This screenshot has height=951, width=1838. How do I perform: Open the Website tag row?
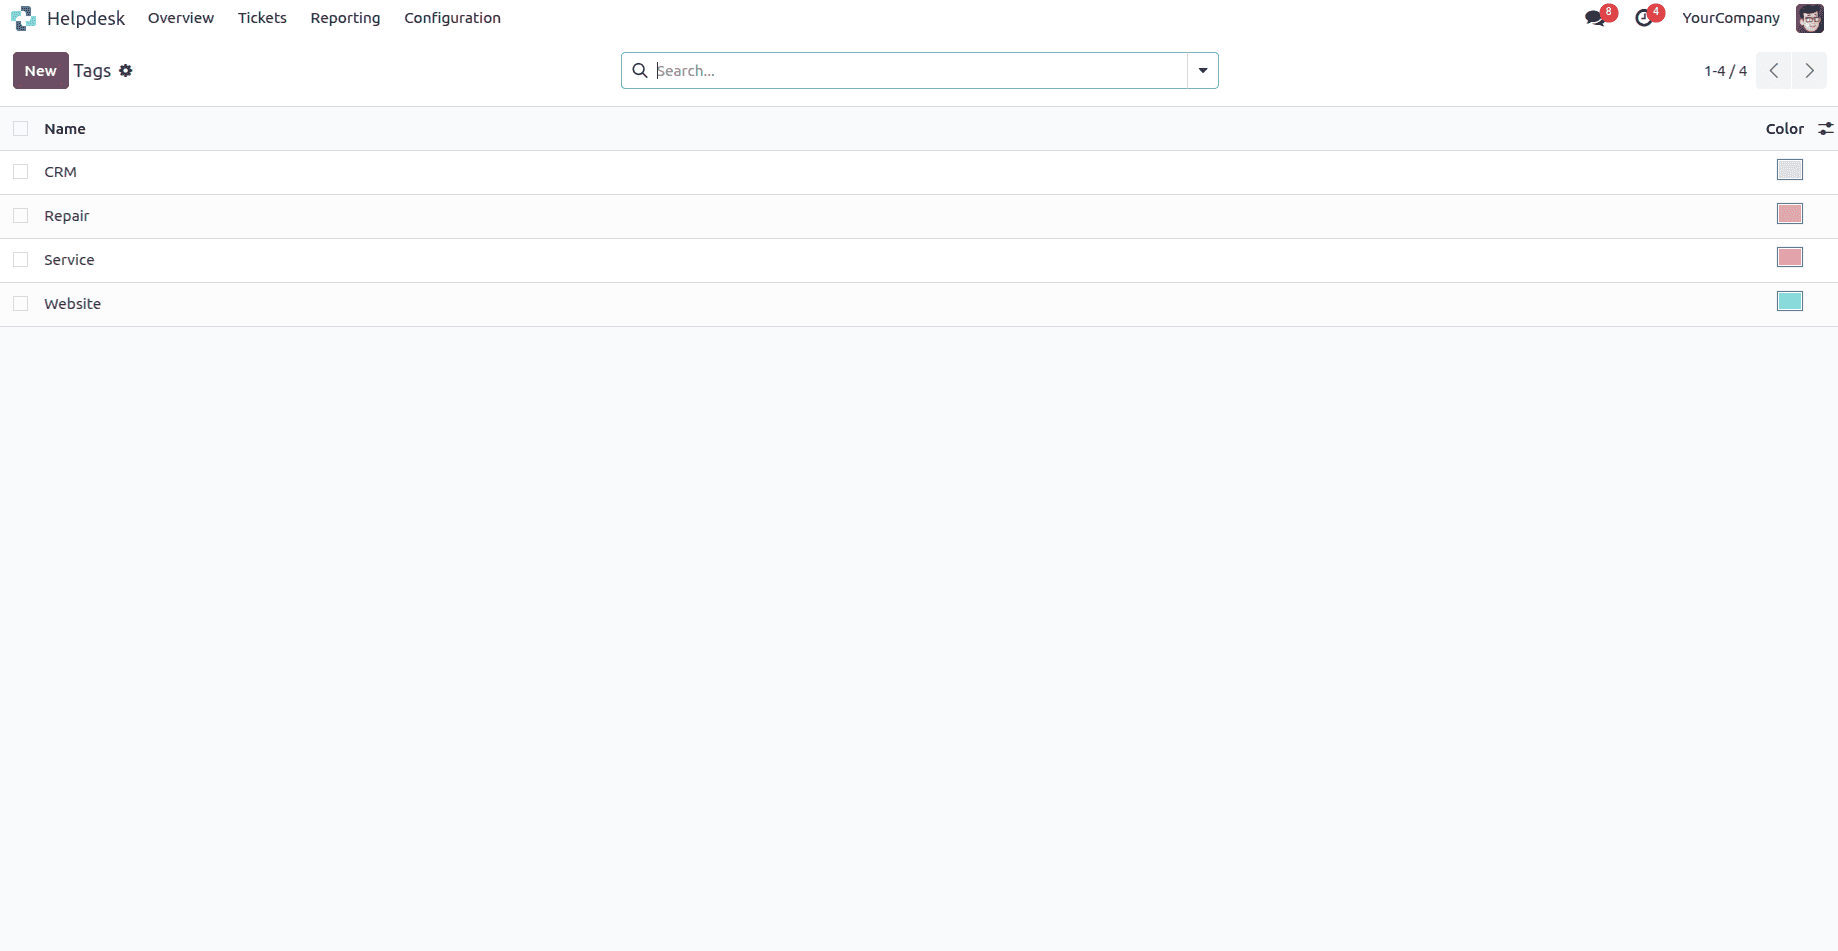click(x=919, y=304)
